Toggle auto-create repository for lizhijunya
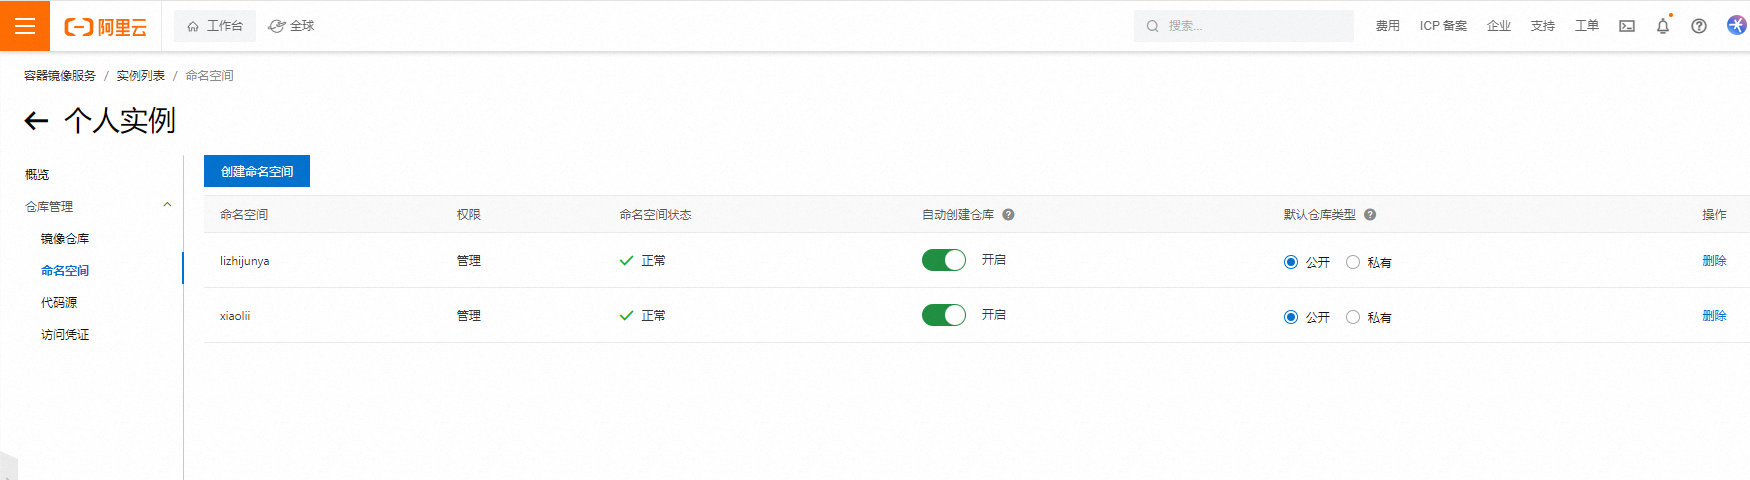1750x480 pixels. 944,260
